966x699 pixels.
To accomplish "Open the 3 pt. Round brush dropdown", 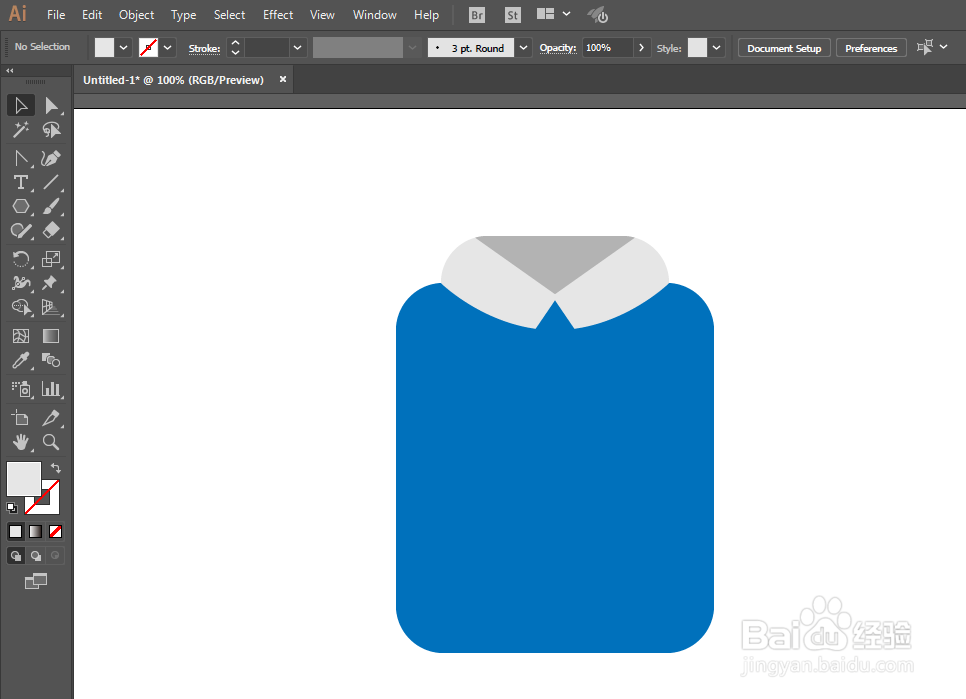I will [x=523, y=47].
